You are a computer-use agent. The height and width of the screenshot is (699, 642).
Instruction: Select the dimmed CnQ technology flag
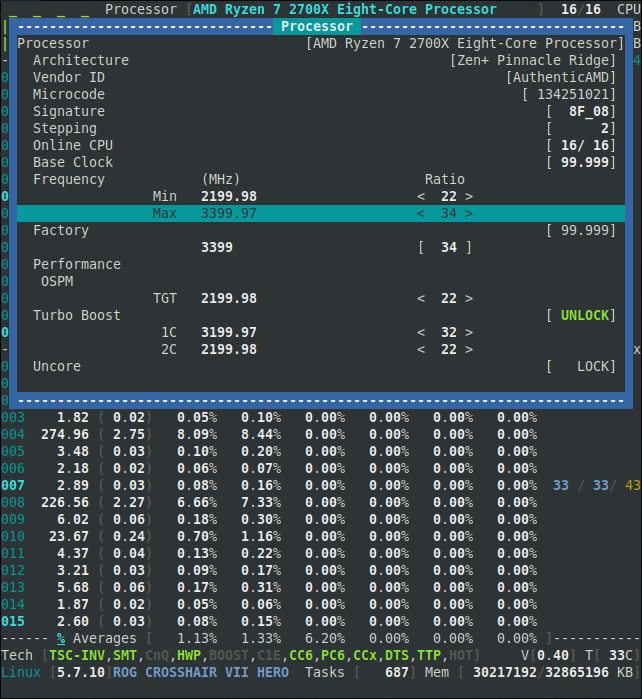click(157, 656)
